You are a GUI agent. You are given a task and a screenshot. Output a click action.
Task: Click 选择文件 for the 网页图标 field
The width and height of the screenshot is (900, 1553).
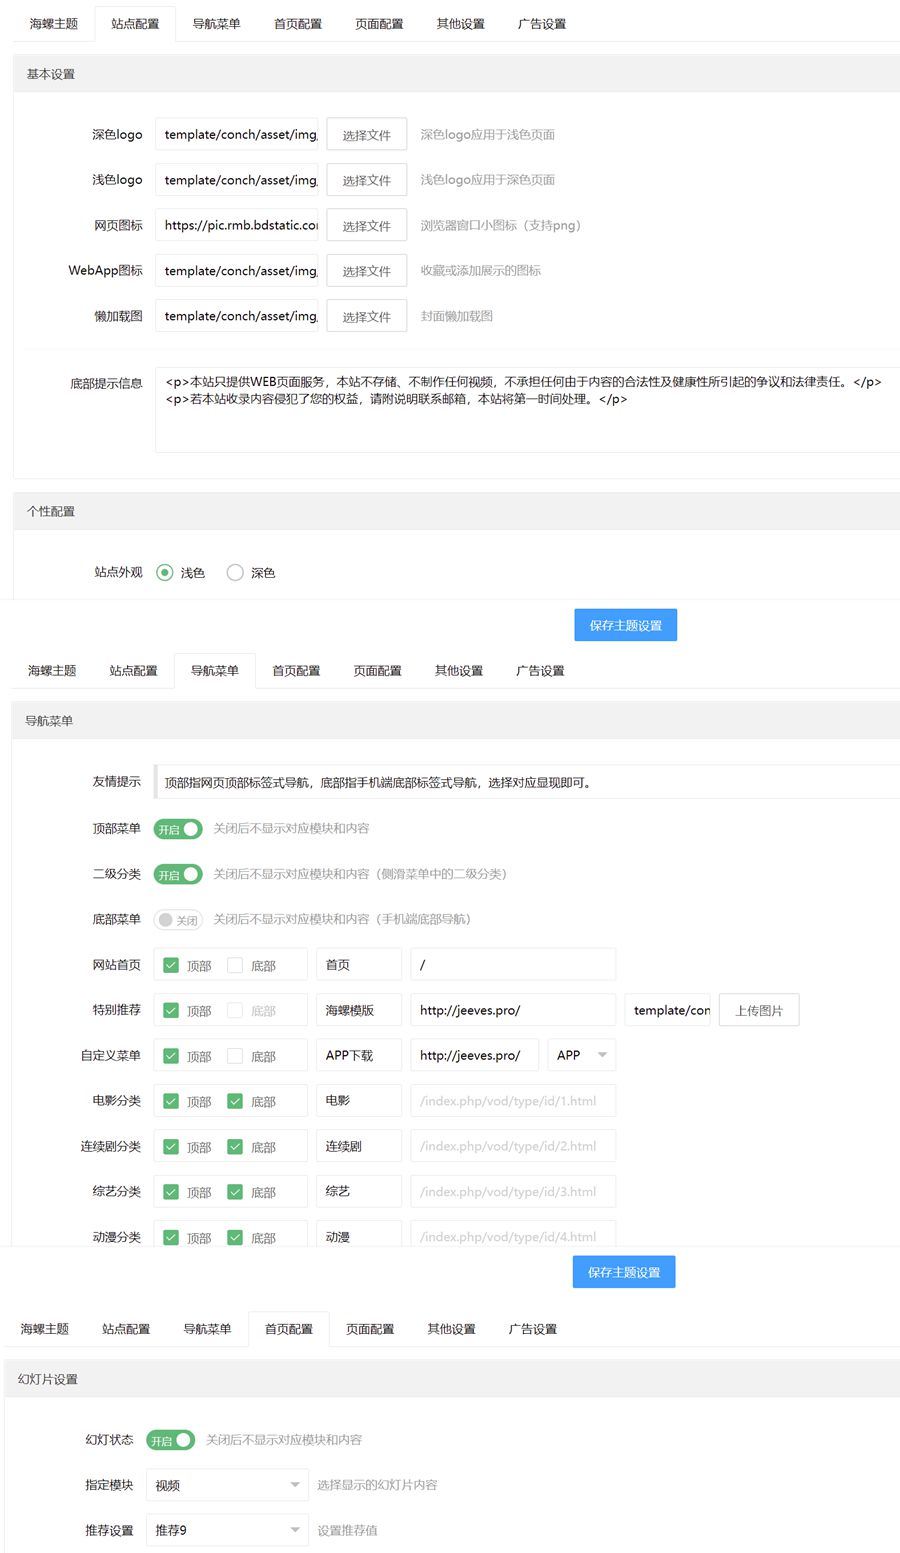point(366,225)
